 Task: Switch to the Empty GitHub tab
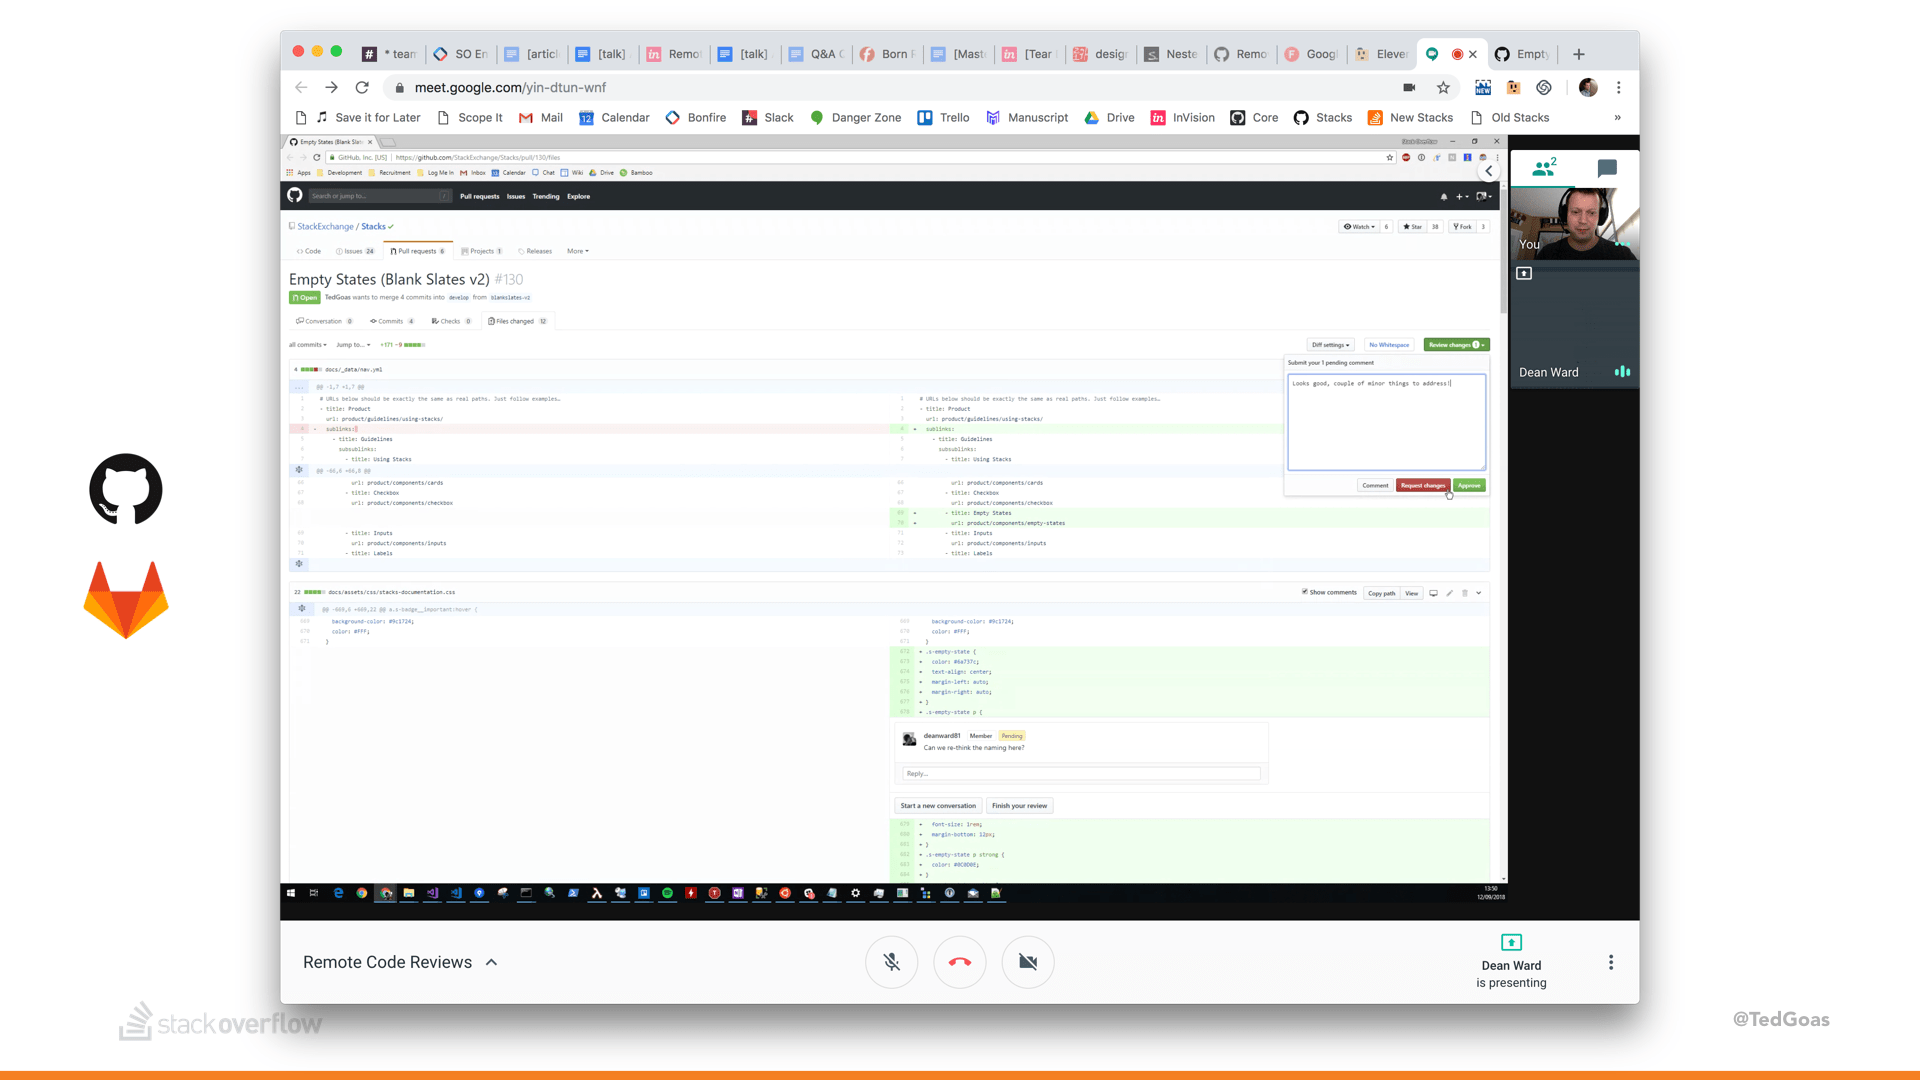[1522, 54]
